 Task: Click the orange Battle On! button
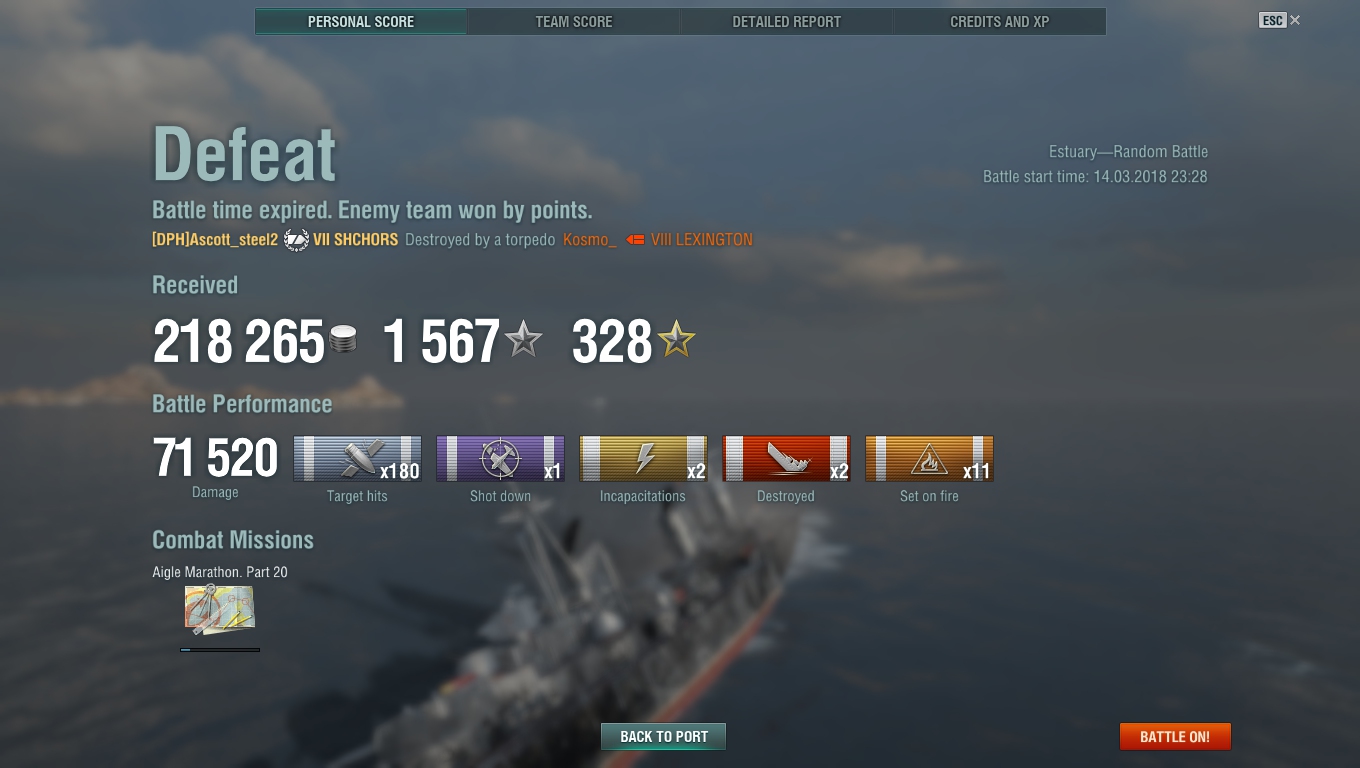pos(1175,737)
